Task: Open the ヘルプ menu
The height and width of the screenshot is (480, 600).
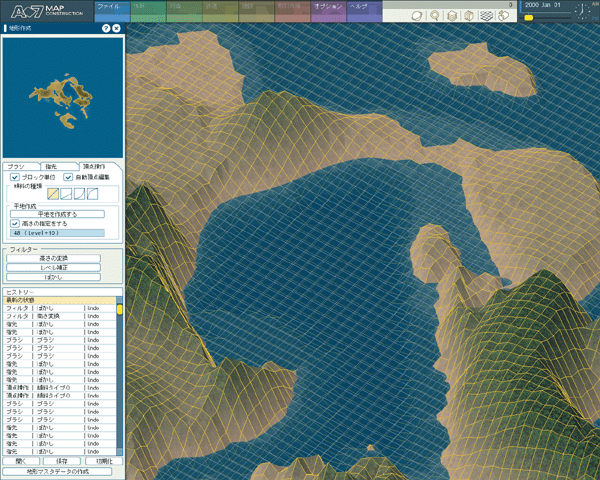Action: point(364,11)
